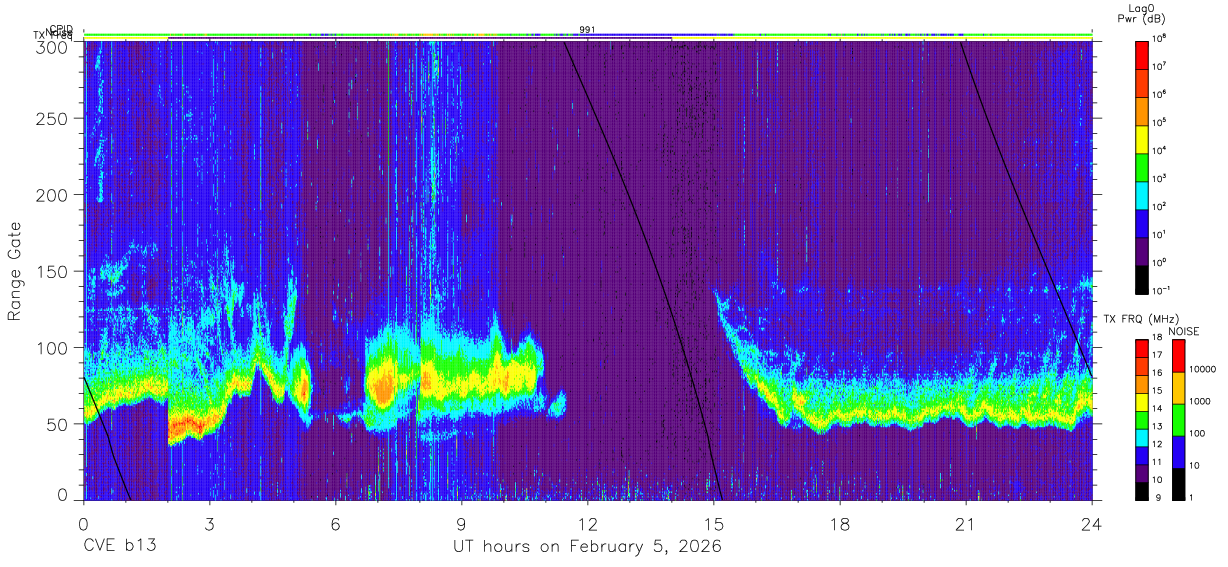Click the '10000' label on the NOISE scale
Image resolution: width=1228 pixels, height=567 pixels.
[x=1202, y=370]
